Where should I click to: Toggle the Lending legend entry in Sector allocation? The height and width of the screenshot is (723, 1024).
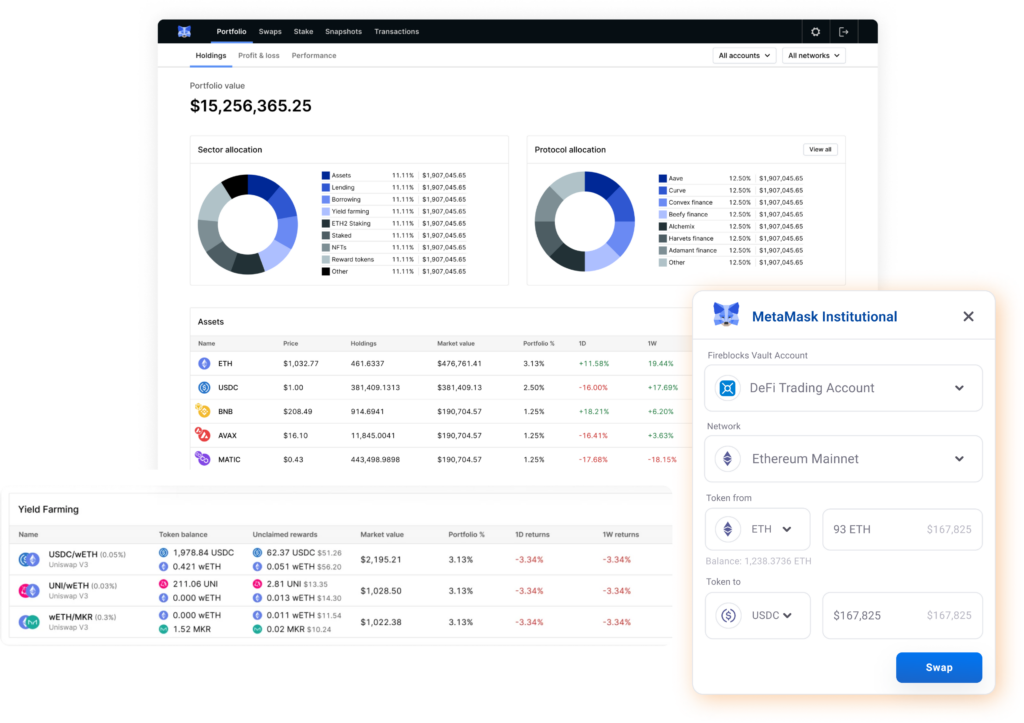tap(345, 186)
